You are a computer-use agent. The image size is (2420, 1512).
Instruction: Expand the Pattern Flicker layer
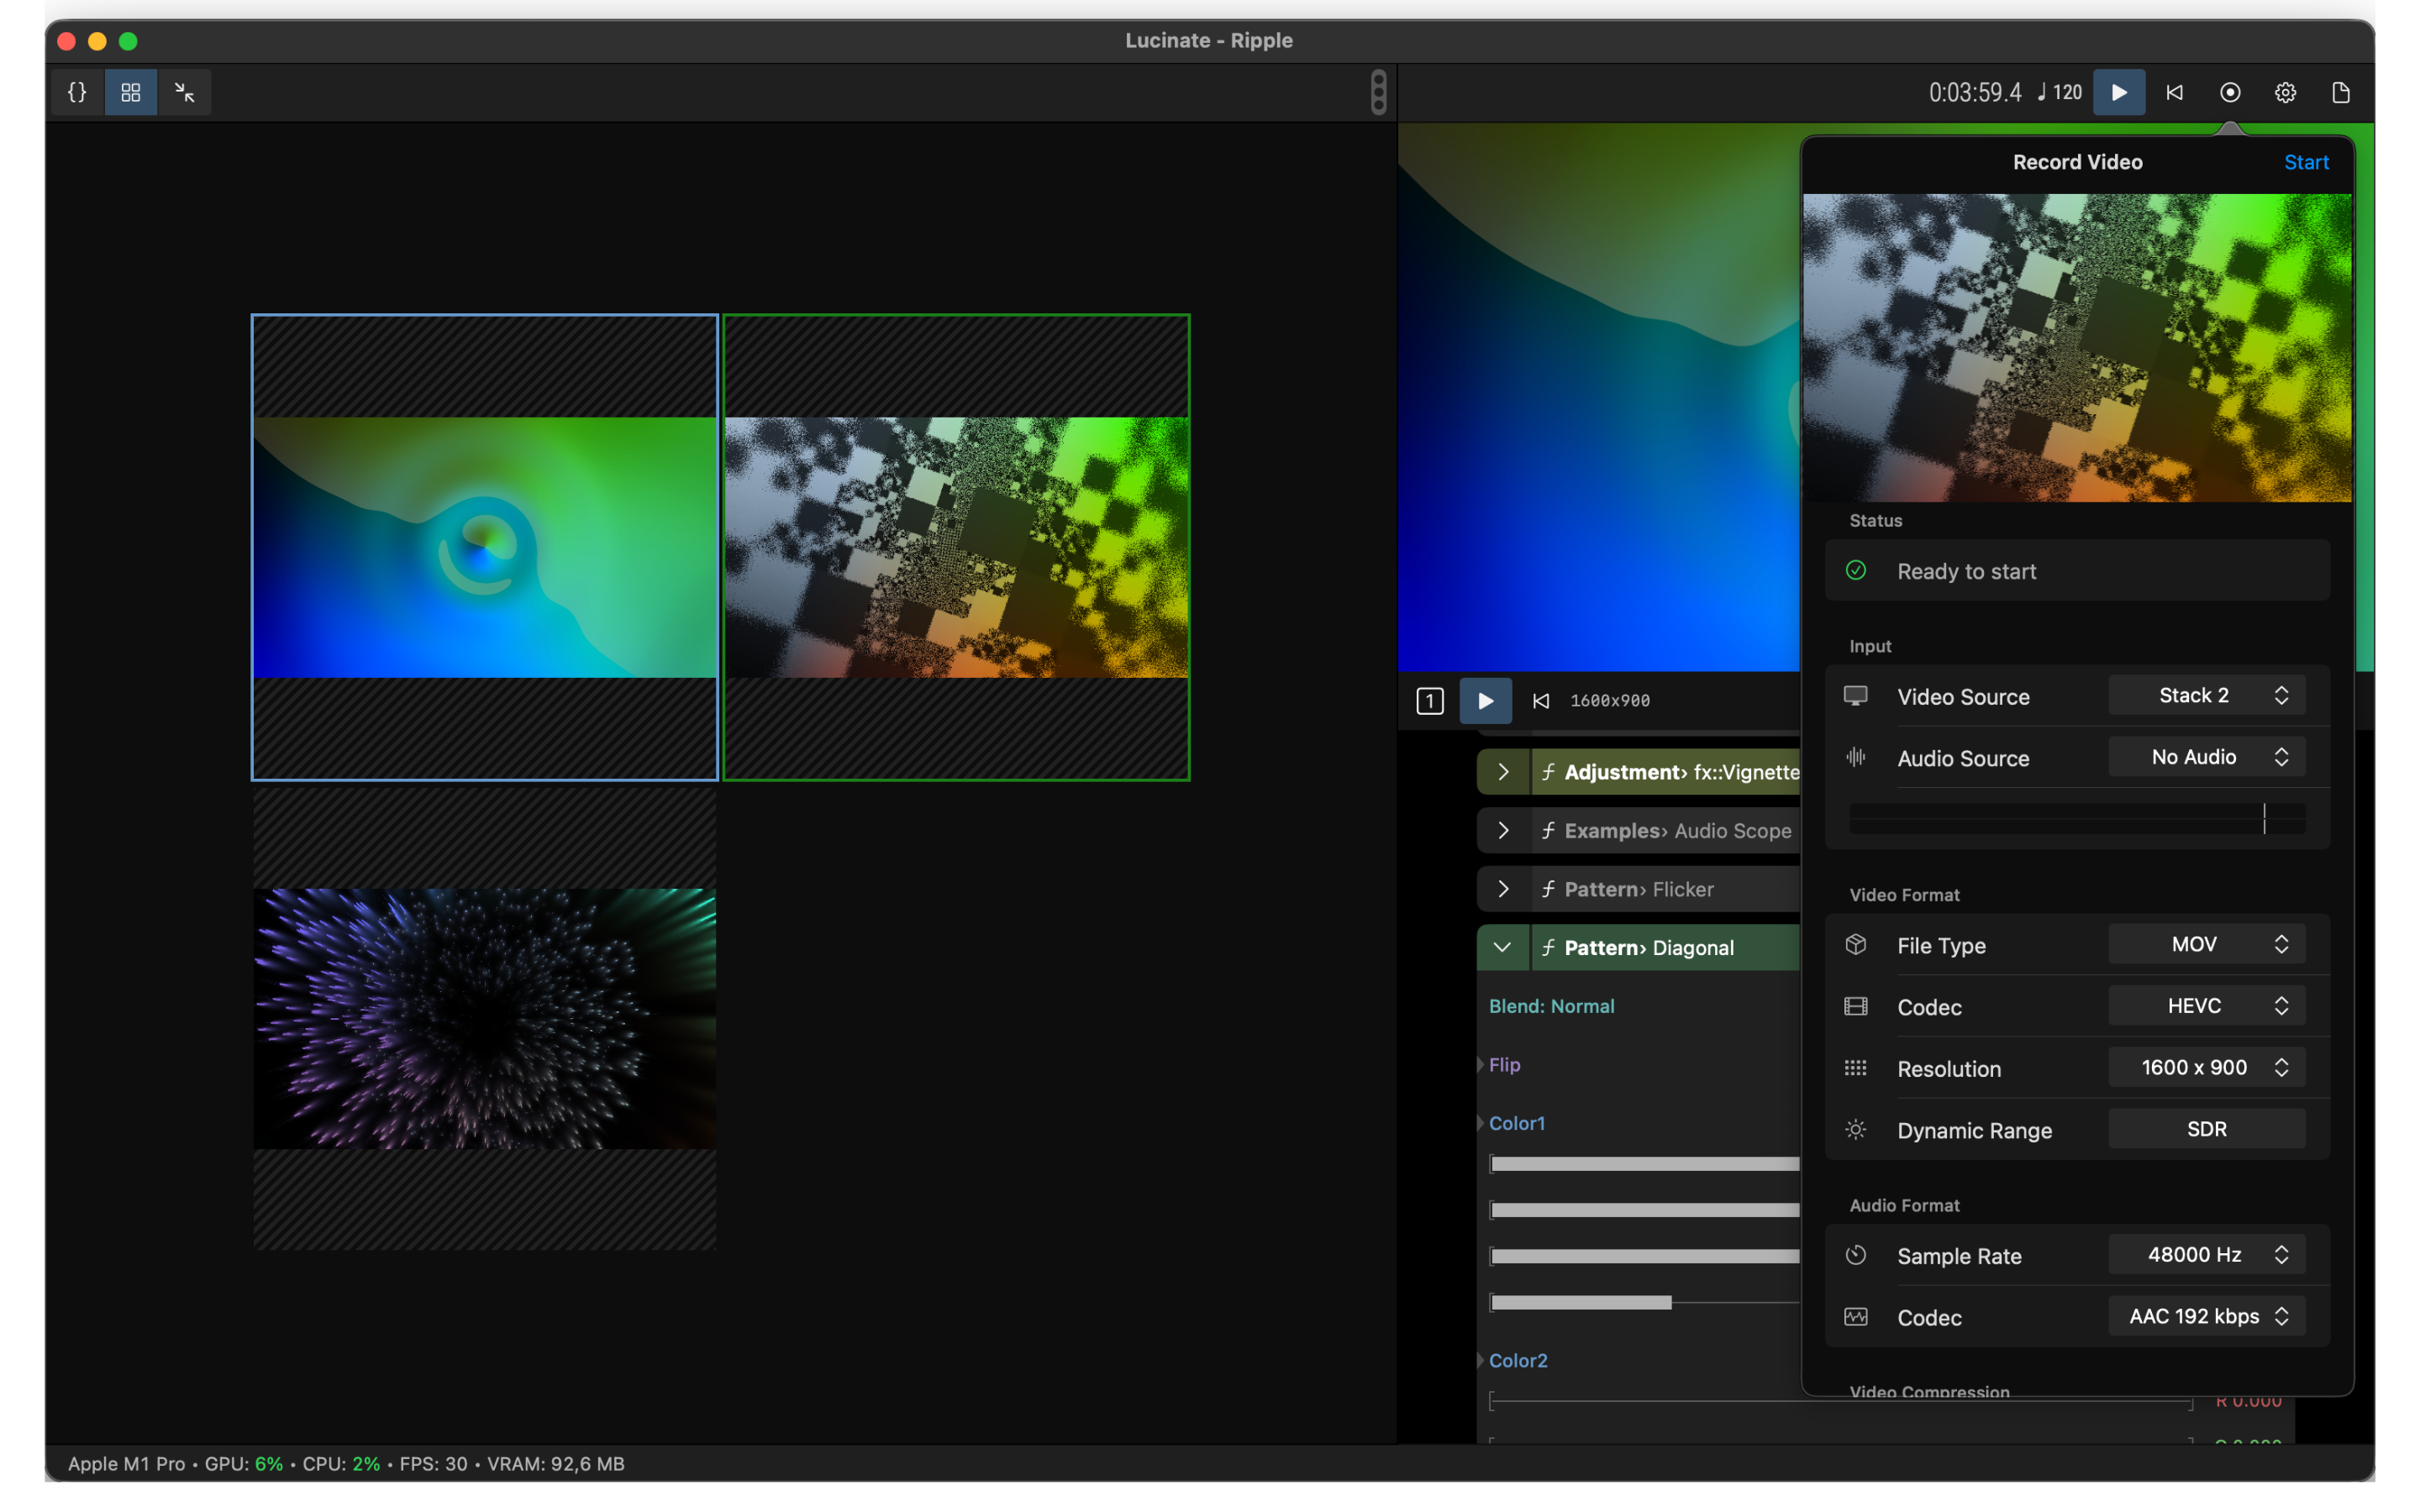[x=1503, y=889]
